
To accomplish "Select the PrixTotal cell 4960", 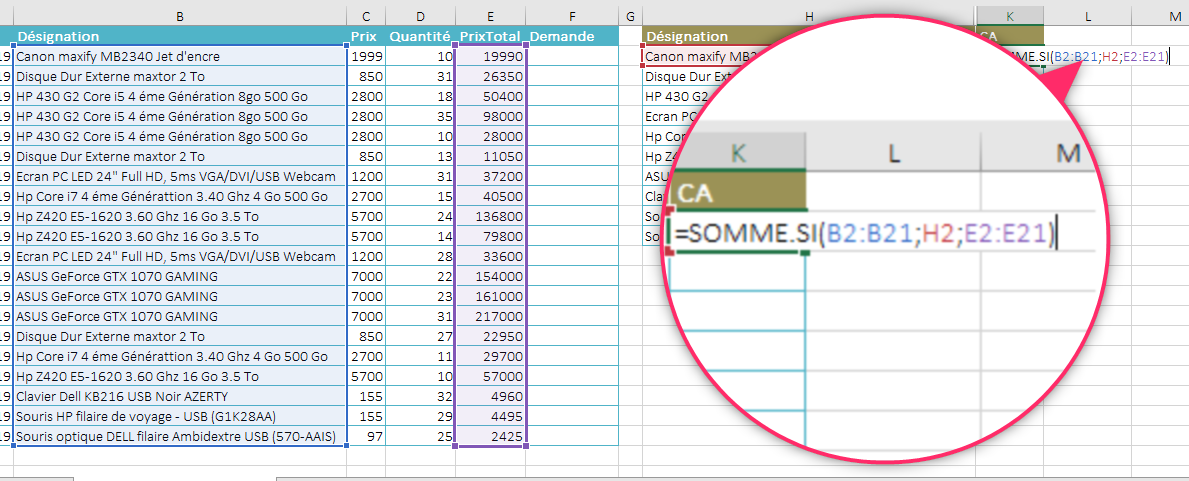I will point(491,396).
